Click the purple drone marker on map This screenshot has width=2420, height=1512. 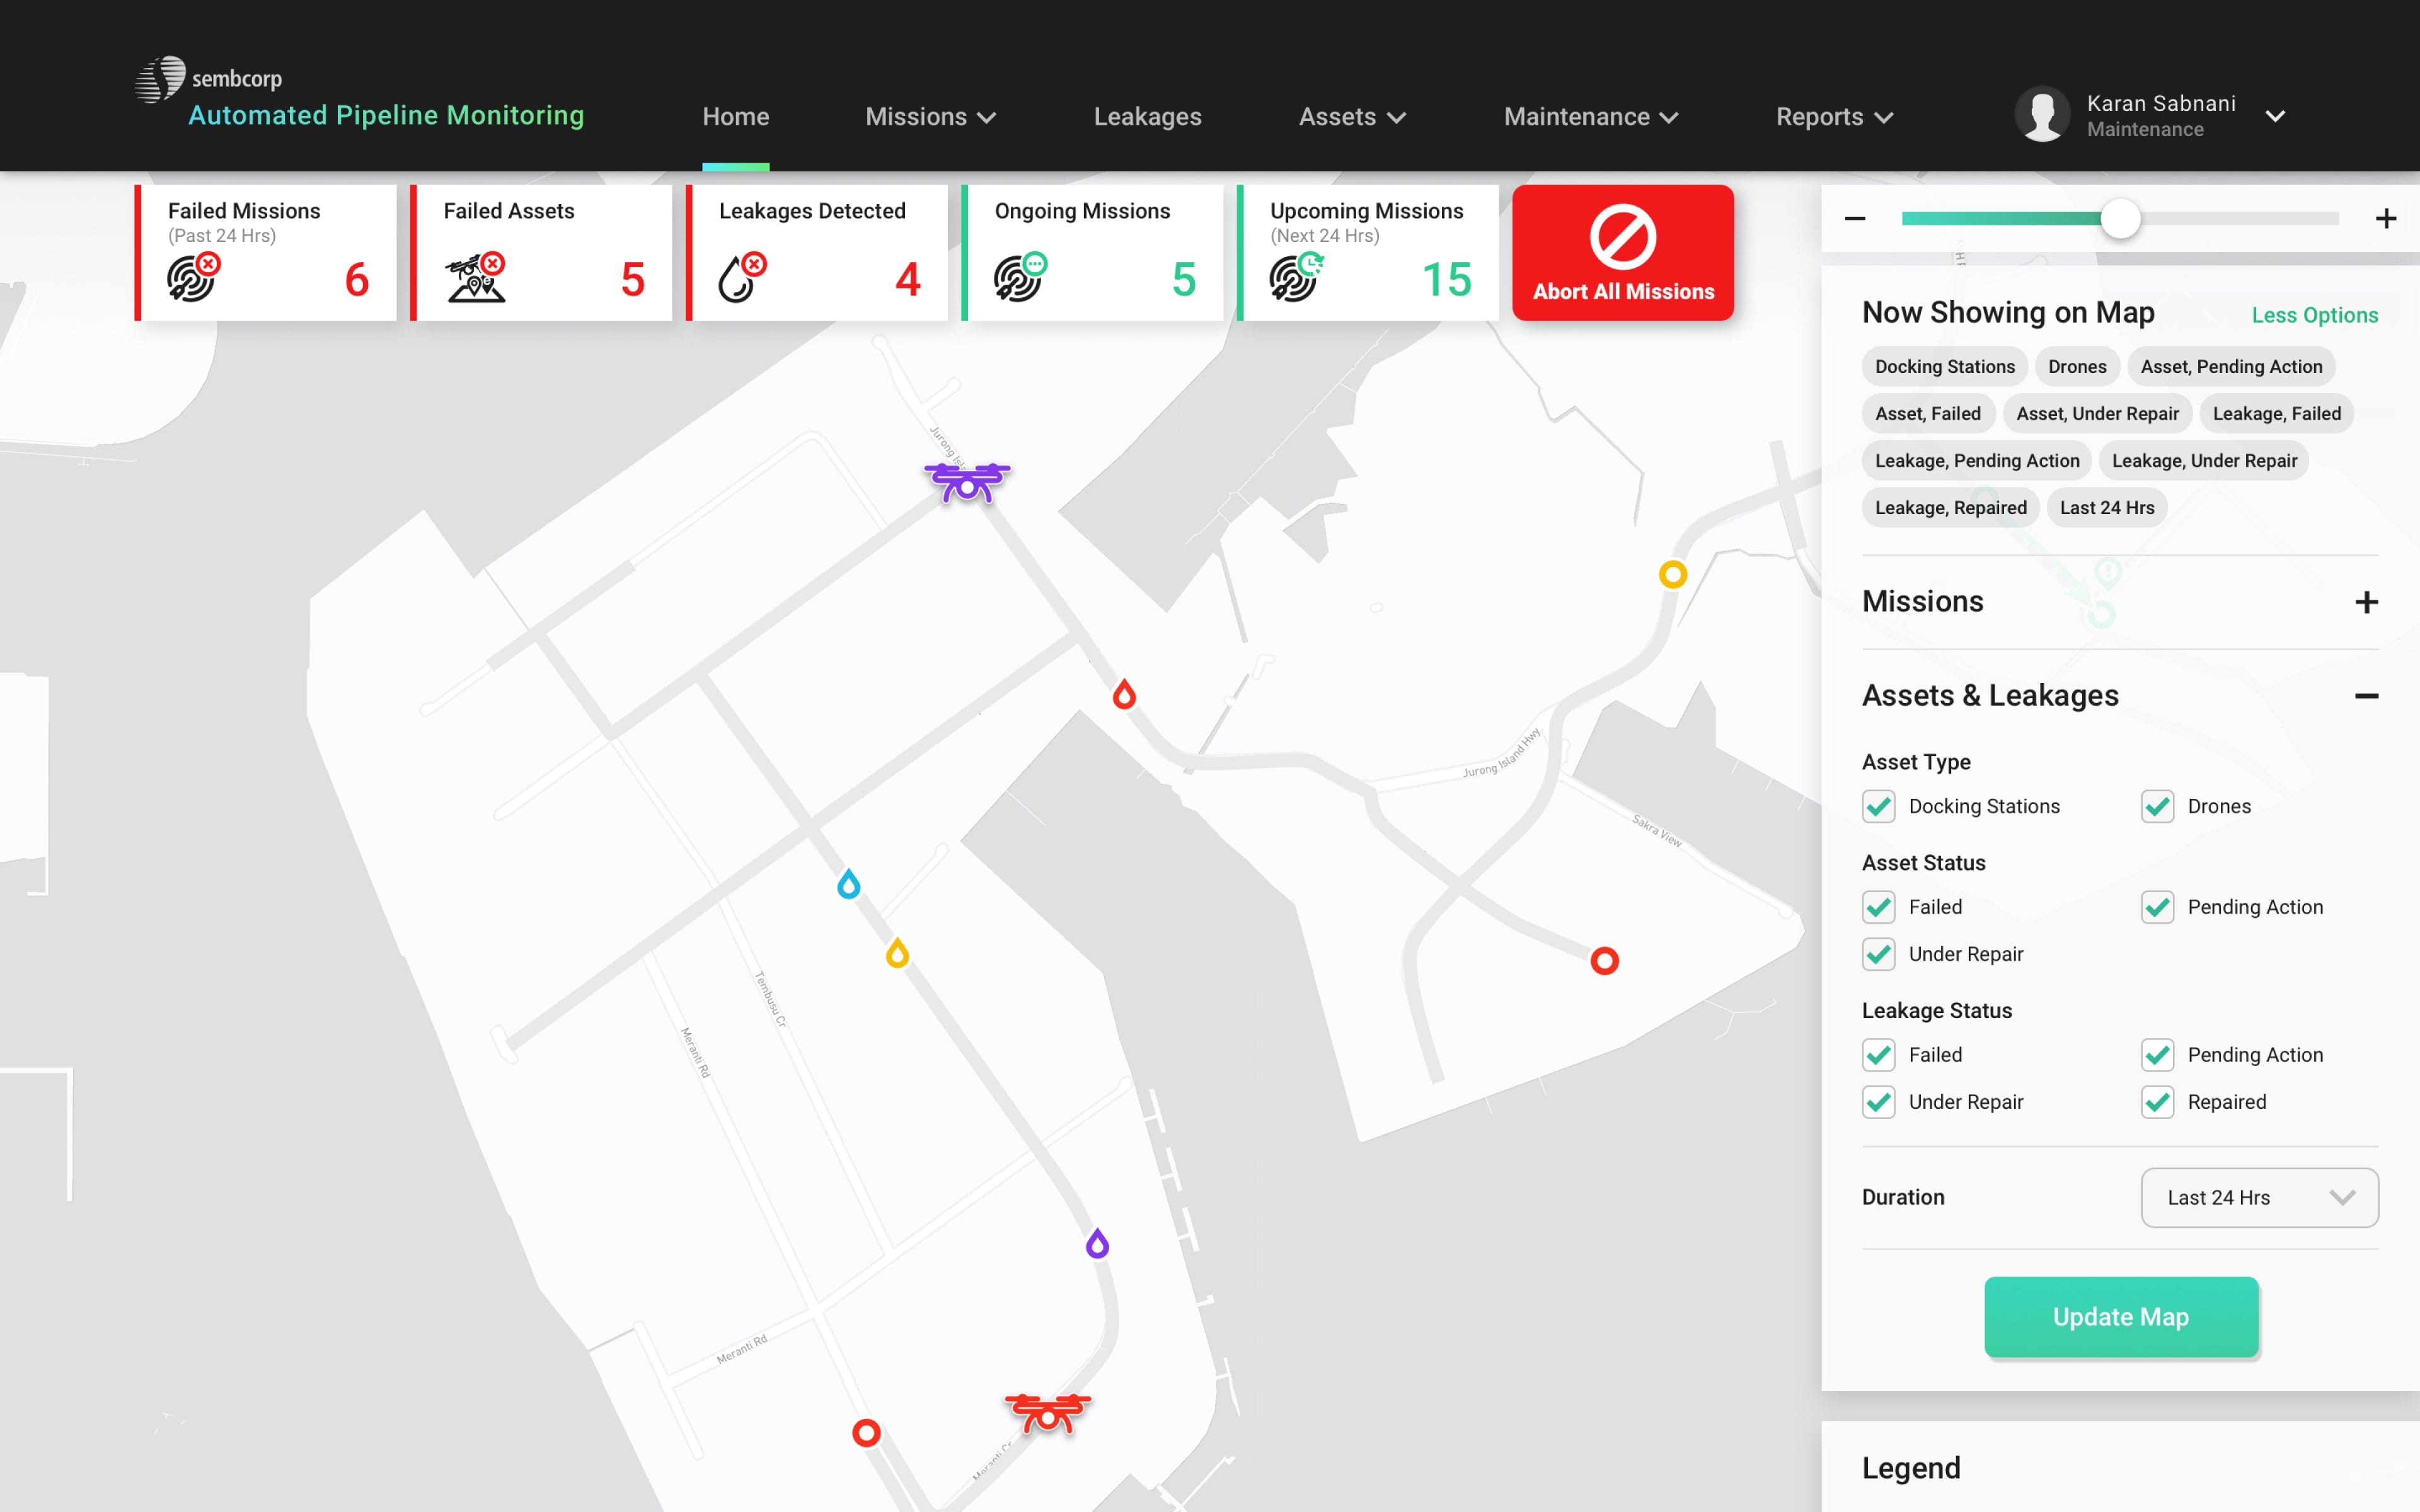tap(967, 482)
